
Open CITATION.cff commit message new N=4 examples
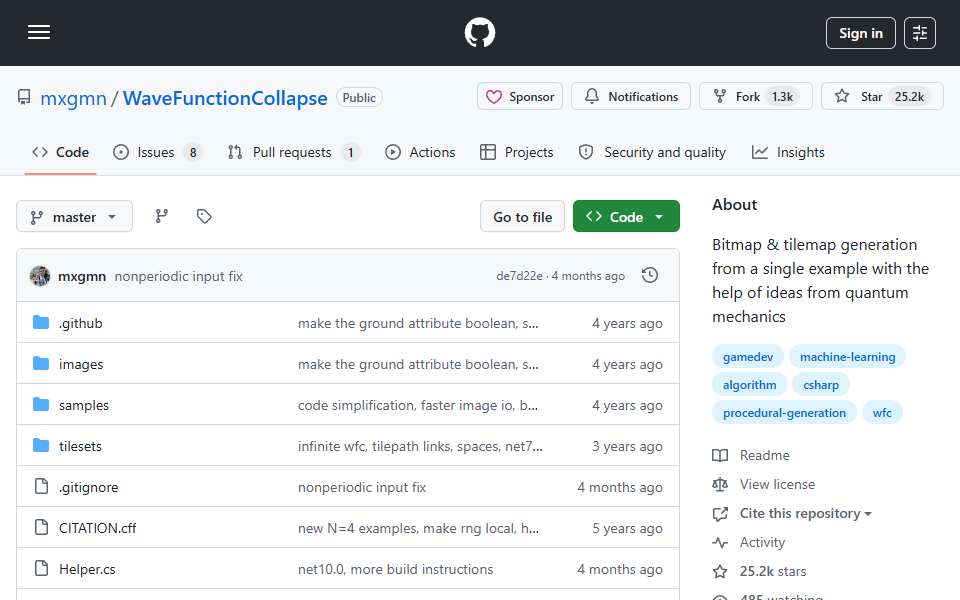[418, 528]
